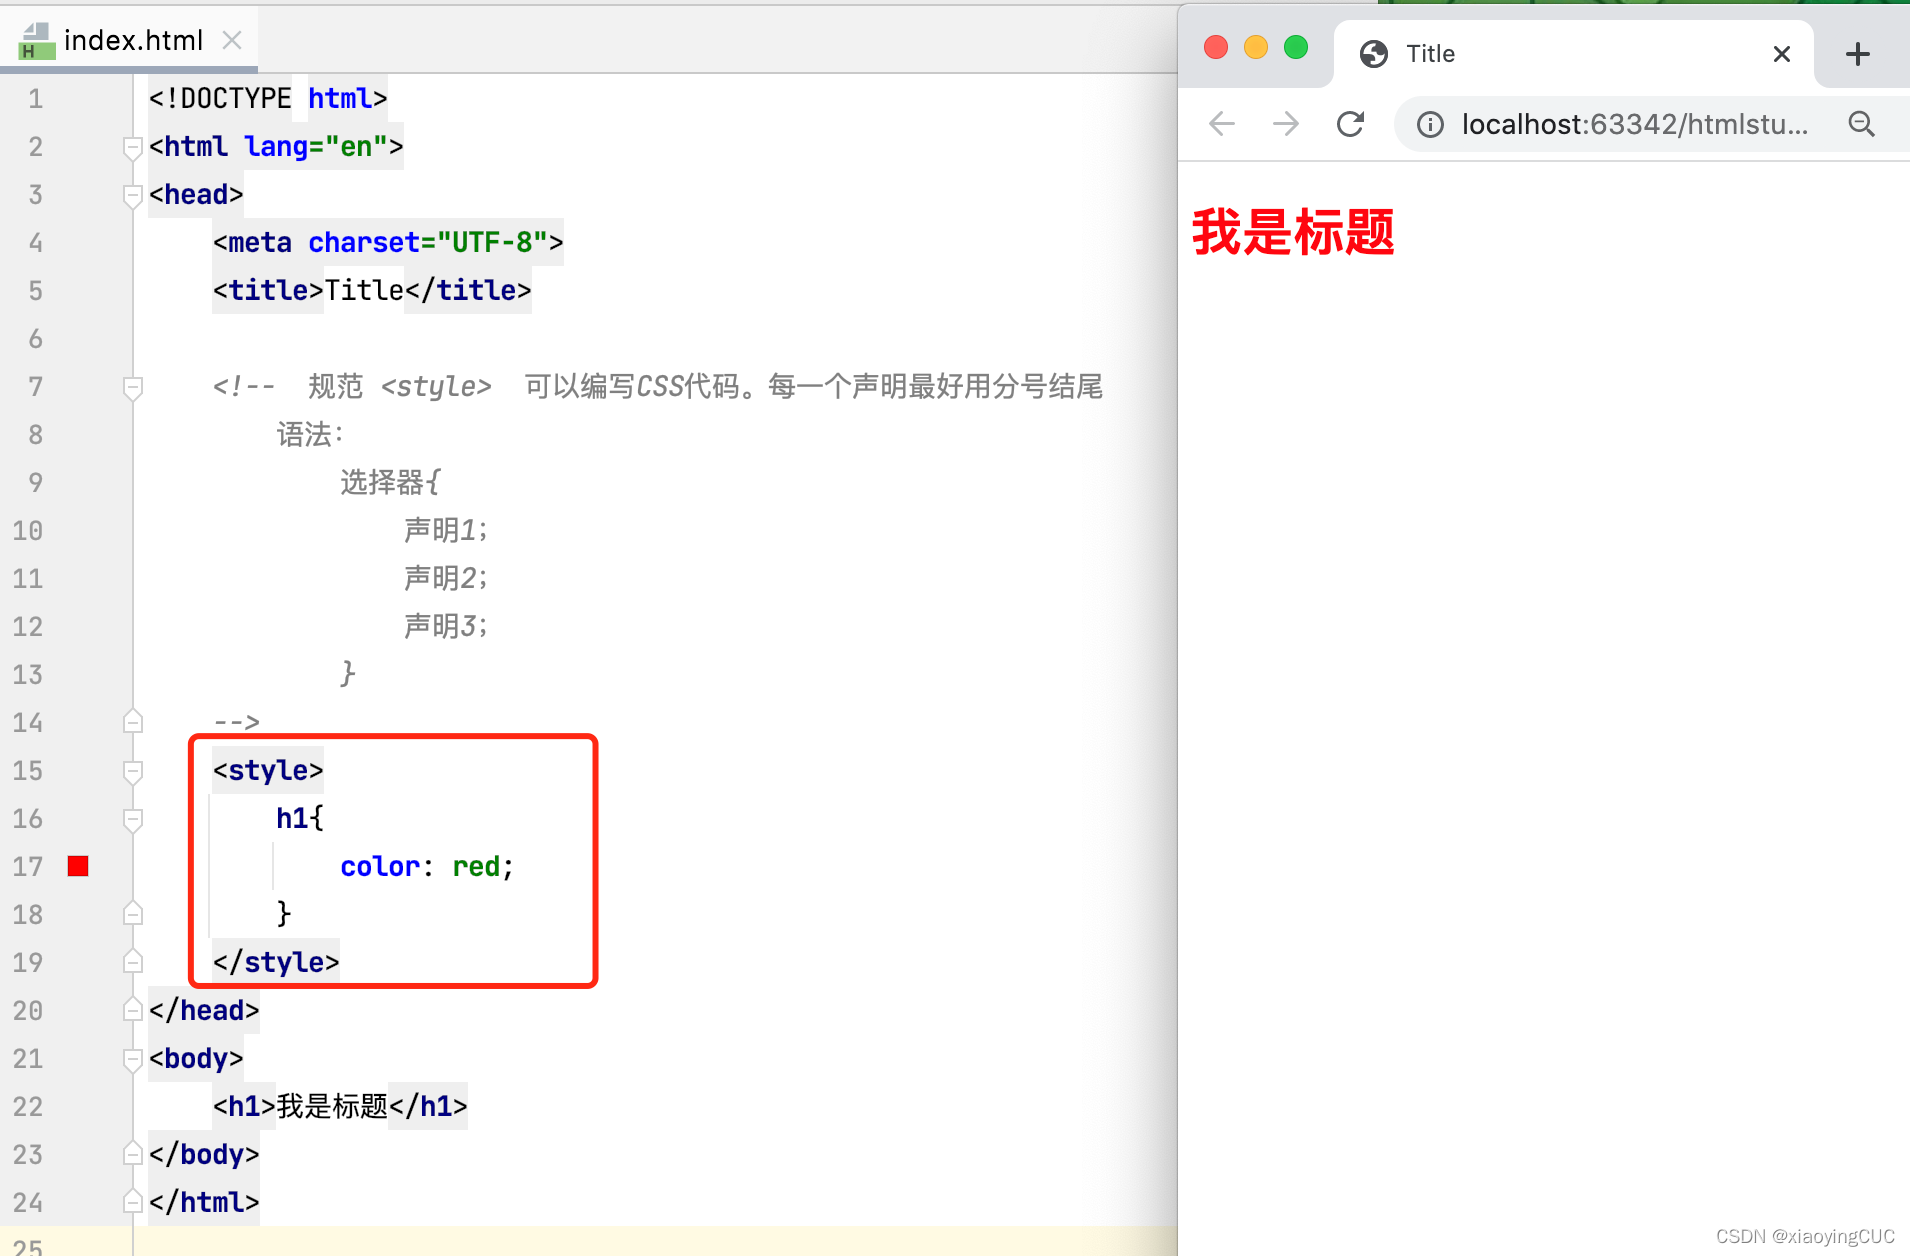Viewport: 1910px width, 1256px height.
Task: Click the browser Forward arrow
Action: pyautogui.click(x=1286, y=124)
